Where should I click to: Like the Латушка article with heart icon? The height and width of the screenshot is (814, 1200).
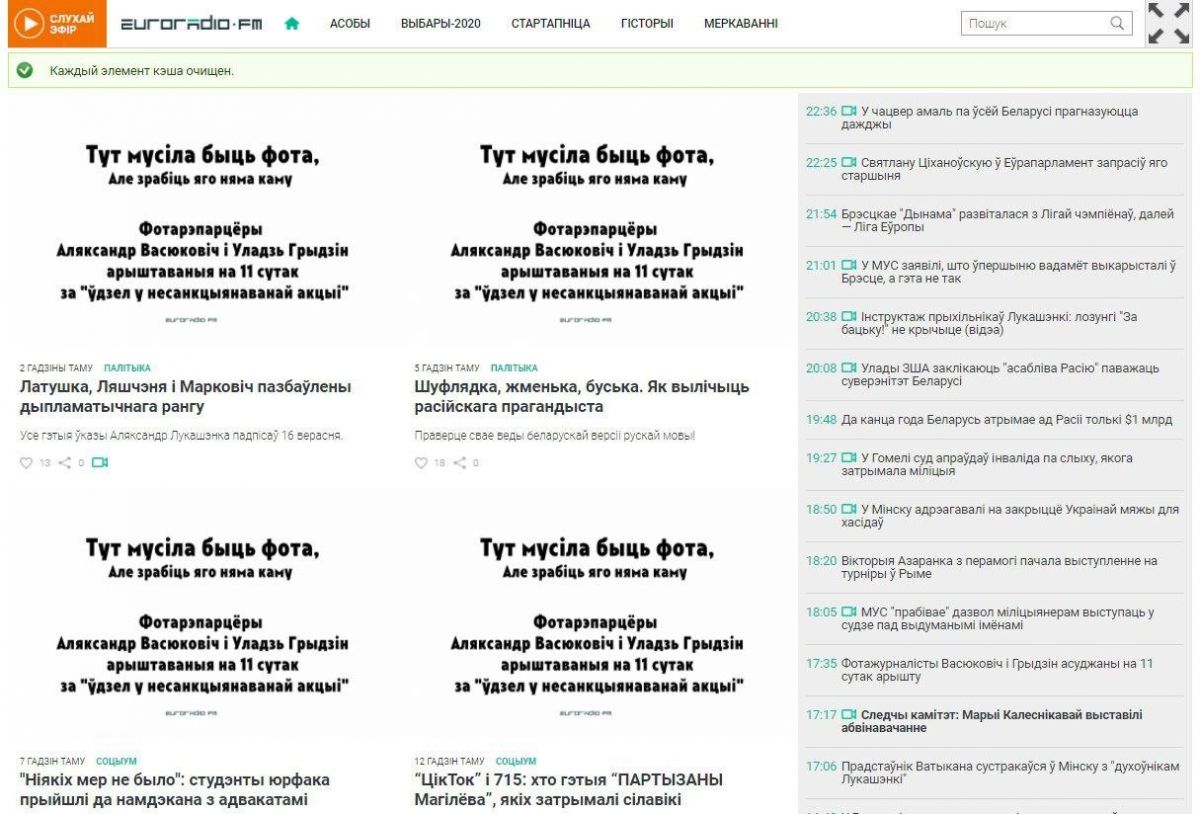pyautogui.click(x=27, y=463)
